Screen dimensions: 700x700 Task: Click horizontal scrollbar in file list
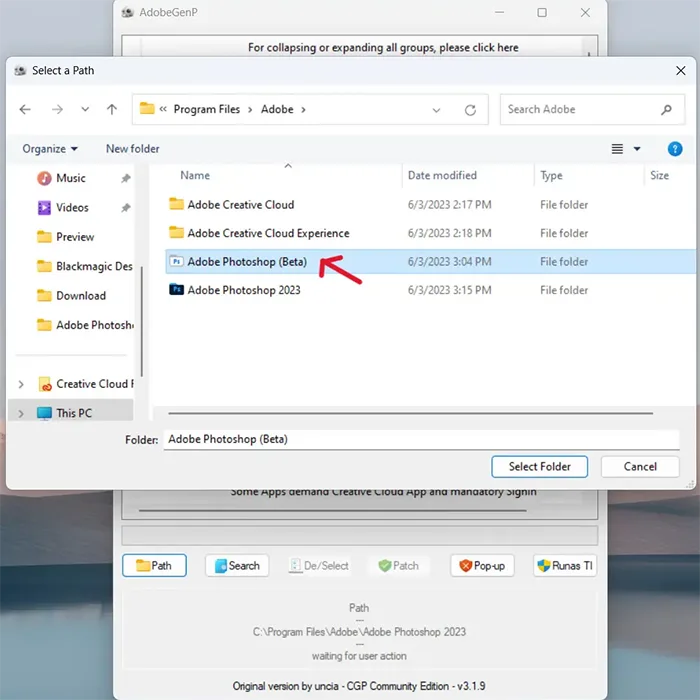[410, 413]
